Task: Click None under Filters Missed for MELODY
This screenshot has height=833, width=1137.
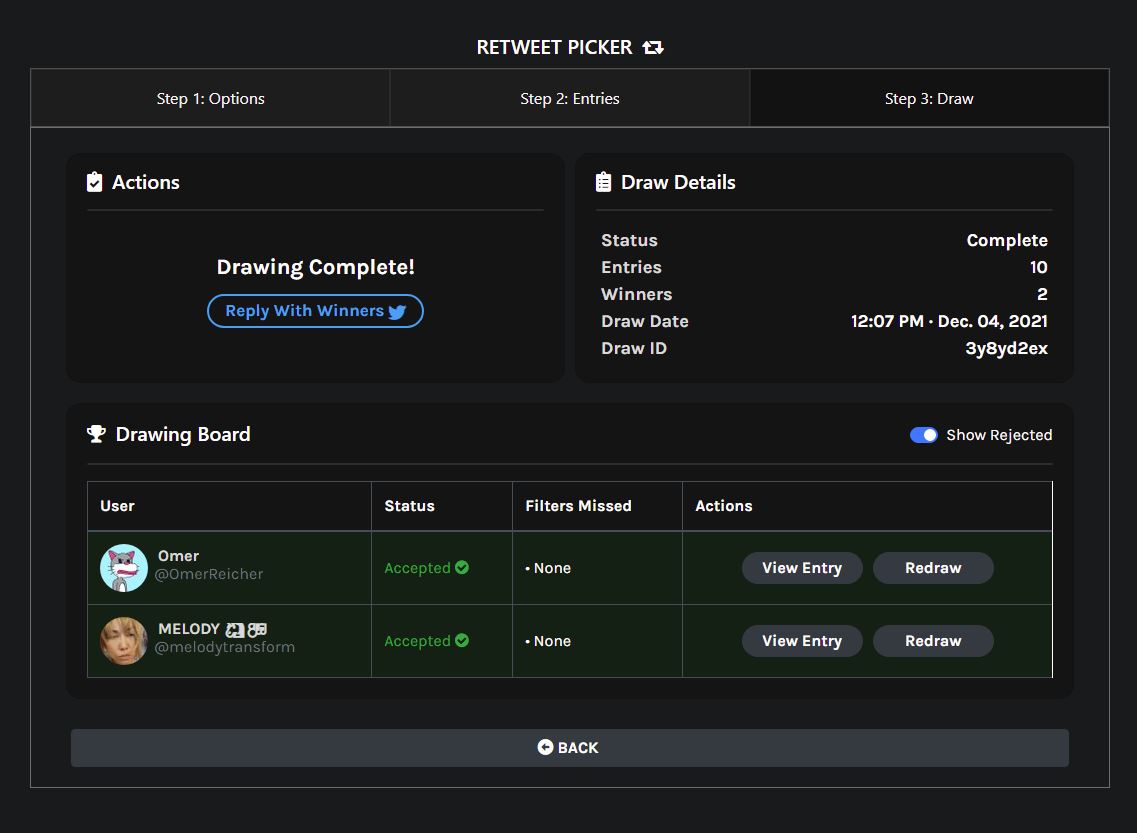Action: pos(552,642)
